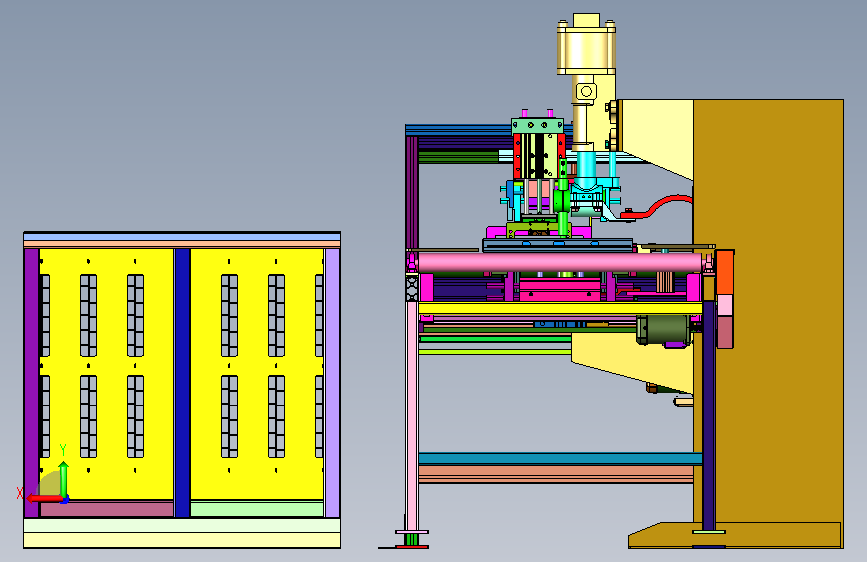Pick the salmon horizontal beam below teal bar
The width and height of the screenshot is (867, 562).
(x=556, y=474)
